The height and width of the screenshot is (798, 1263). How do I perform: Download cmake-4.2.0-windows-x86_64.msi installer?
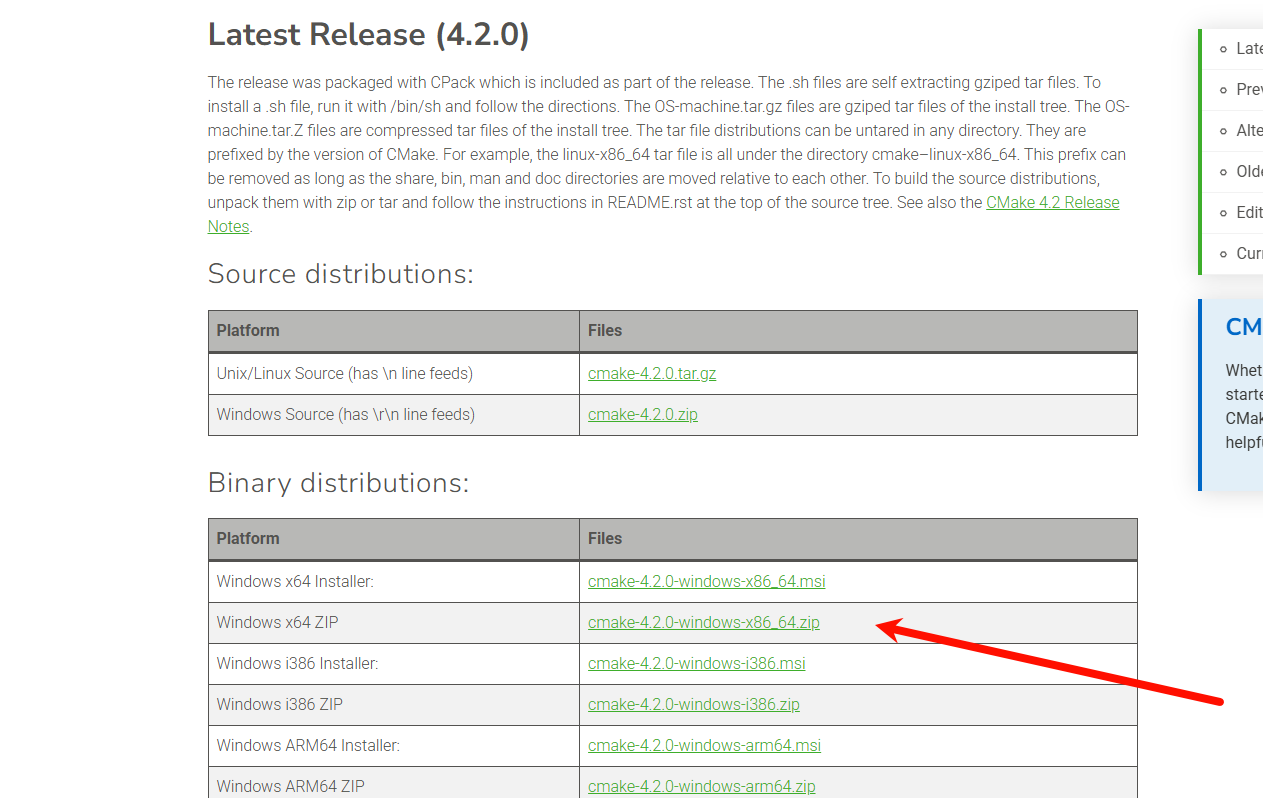pos(707,581)
